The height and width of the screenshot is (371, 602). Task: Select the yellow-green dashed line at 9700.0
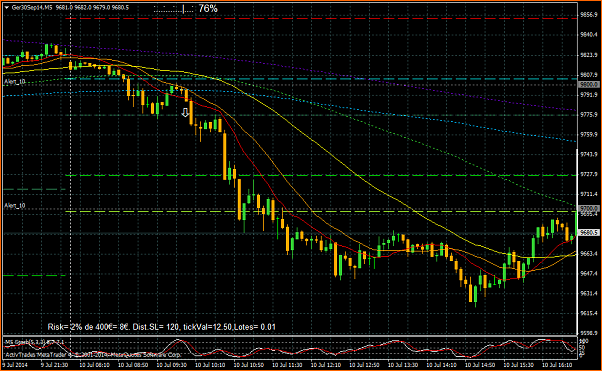pos(321,211)
